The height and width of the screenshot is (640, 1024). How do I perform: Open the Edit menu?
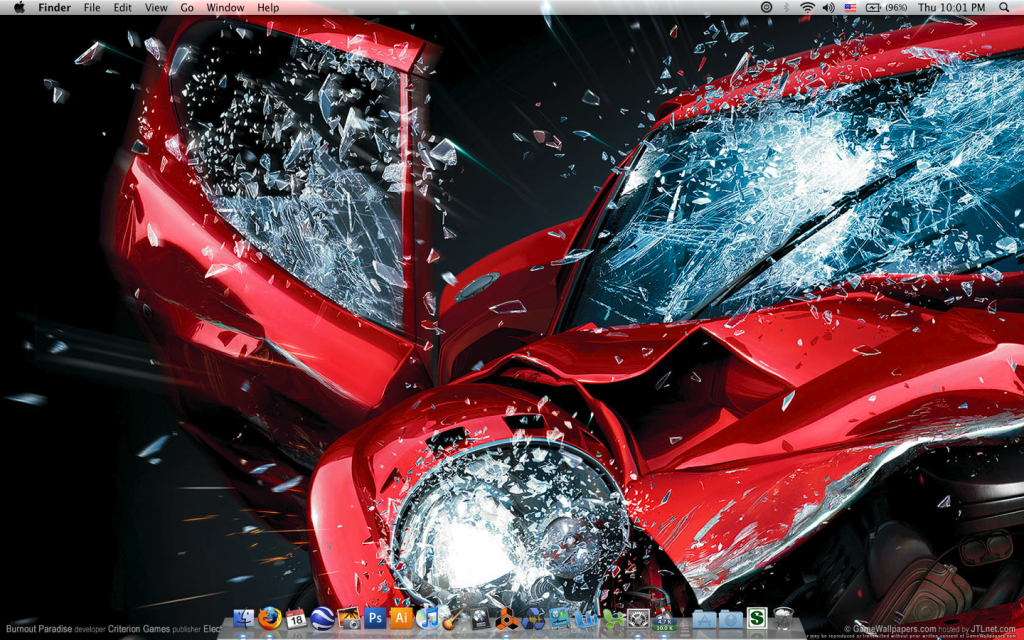(122, 7)
